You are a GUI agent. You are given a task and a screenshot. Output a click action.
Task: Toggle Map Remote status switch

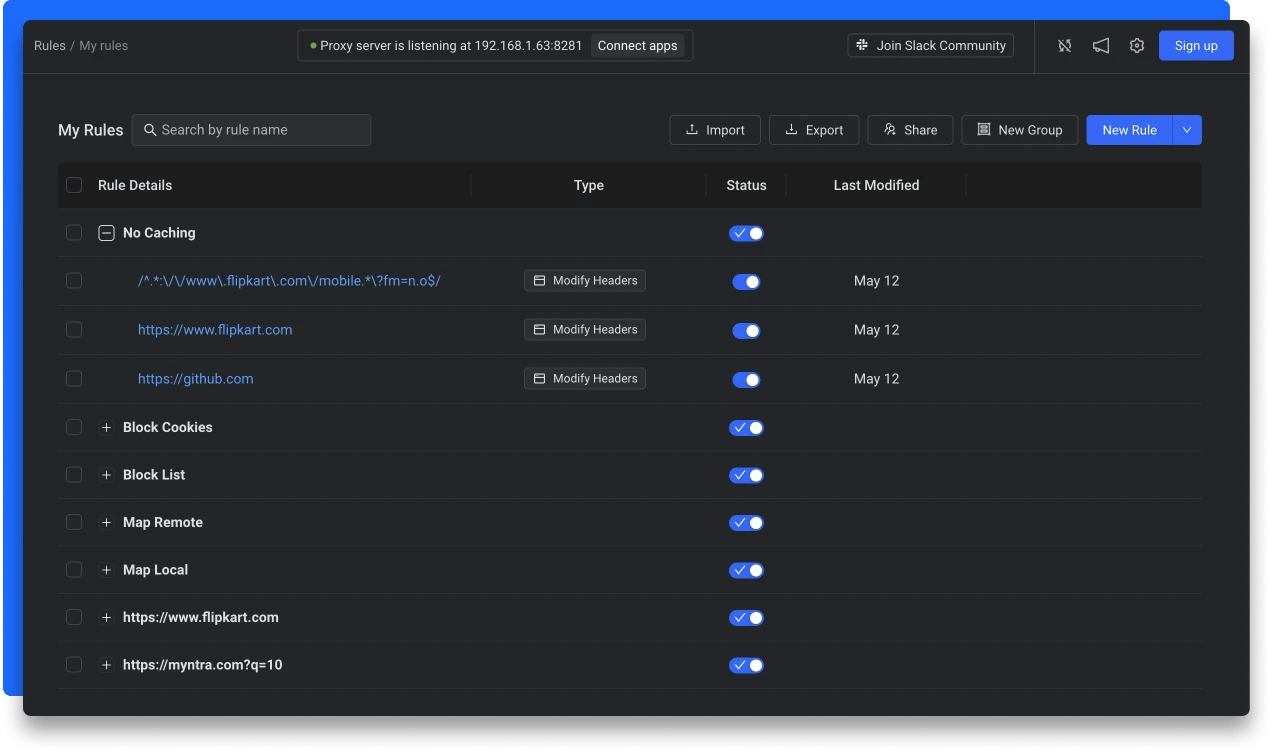[746, 523]
